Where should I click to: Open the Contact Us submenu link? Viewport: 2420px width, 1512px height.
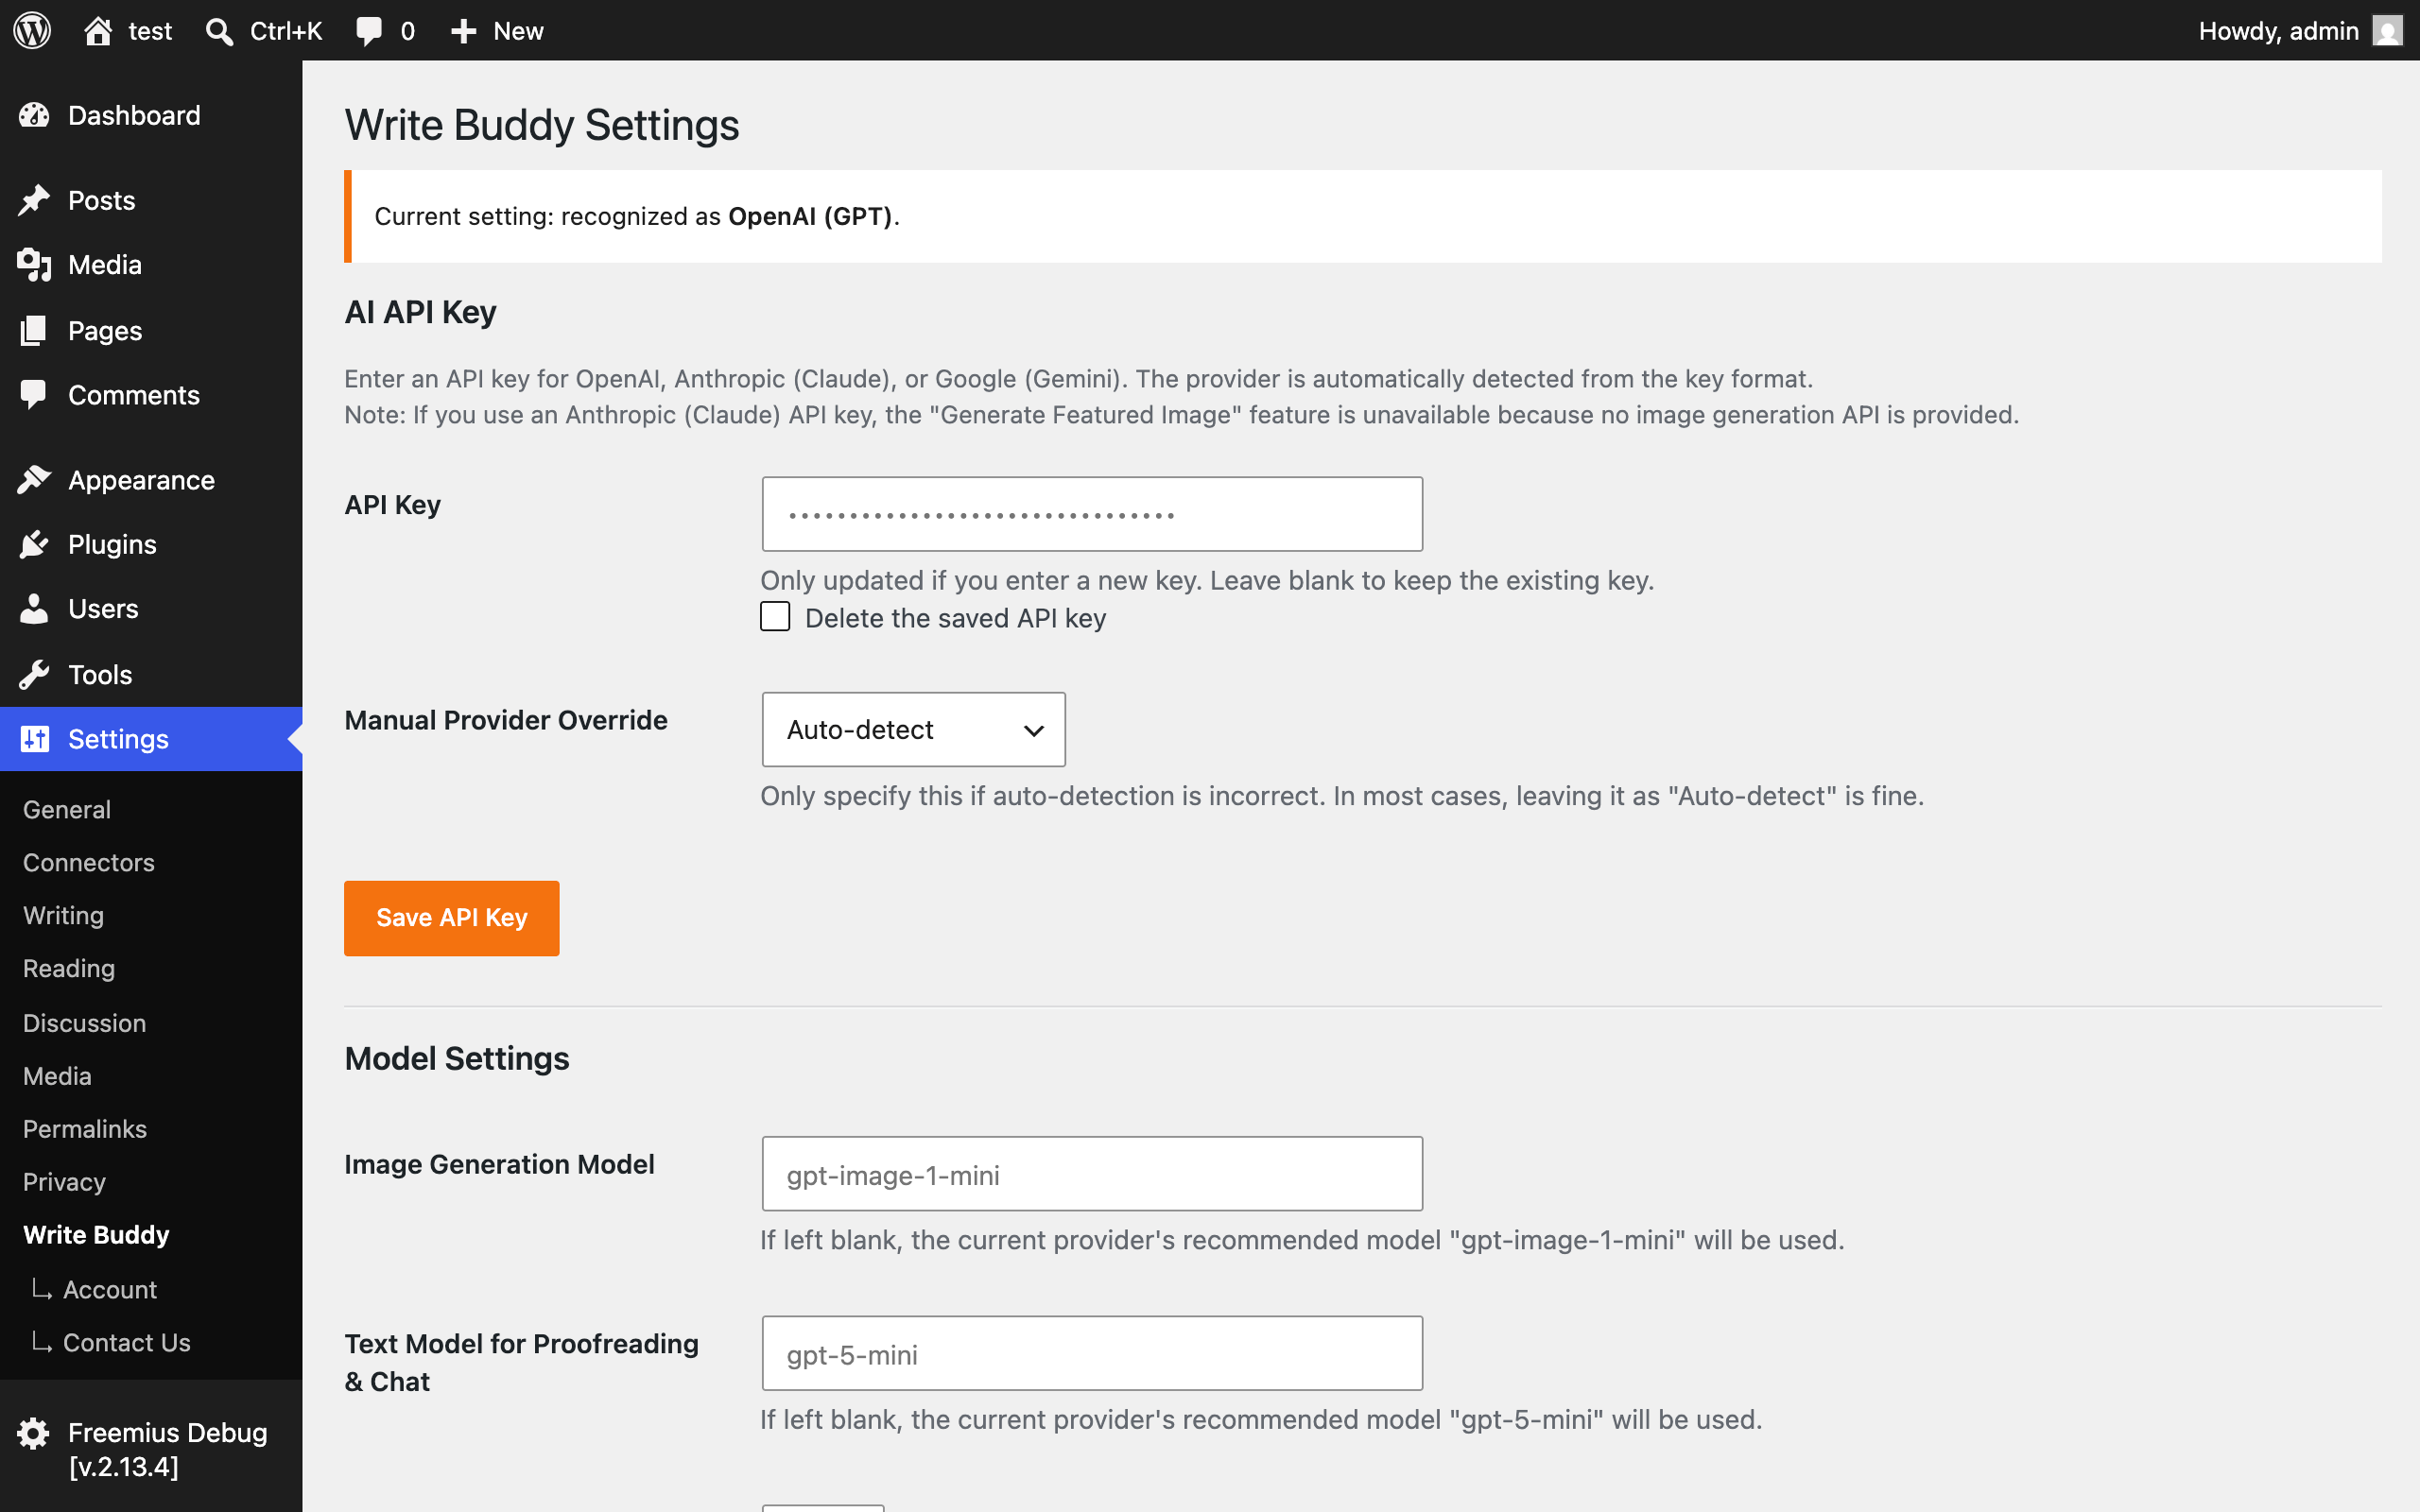tap(127, 1343)
